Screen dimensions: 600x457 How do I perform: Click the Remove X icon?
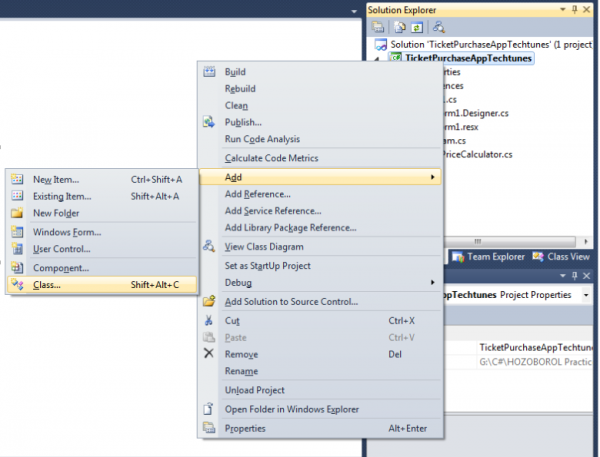[209, 353]
